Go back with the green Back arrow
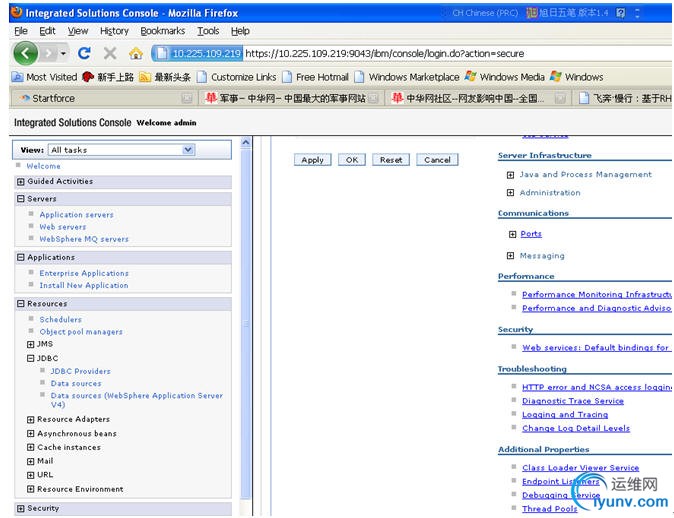Image resolution: width=674 pixels, height=518 pixels. coord(25,53)
